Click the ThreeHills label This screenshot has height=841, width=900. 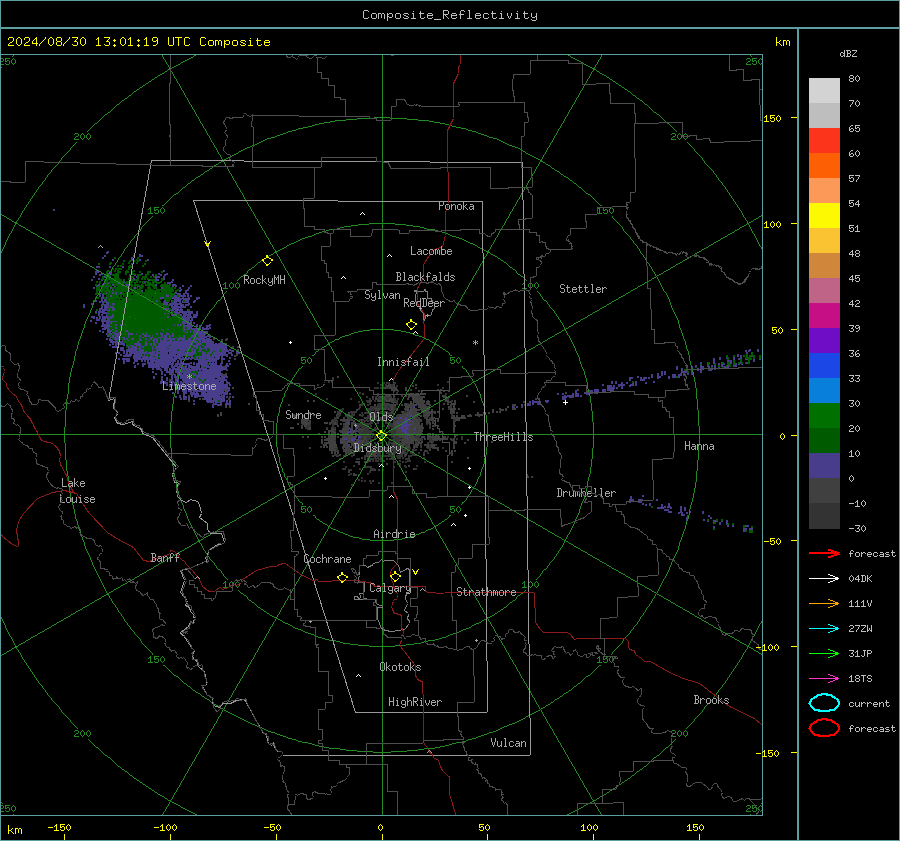503,437
